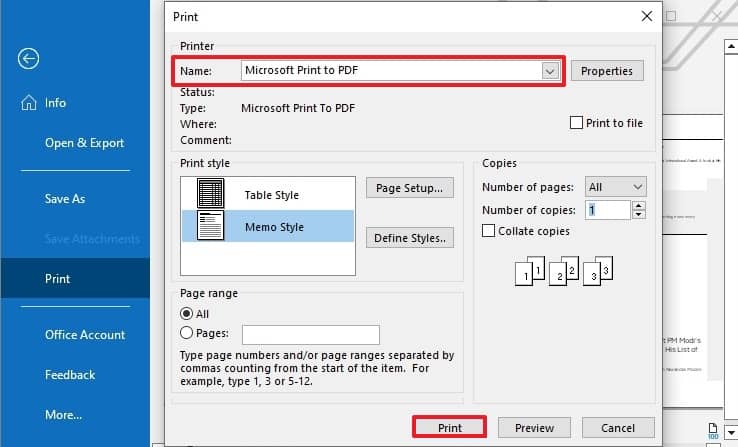Viewport: 738px width, 447px height.
Task: Click the preview scrollbar up arrow
Action: (x=730, y=47)
